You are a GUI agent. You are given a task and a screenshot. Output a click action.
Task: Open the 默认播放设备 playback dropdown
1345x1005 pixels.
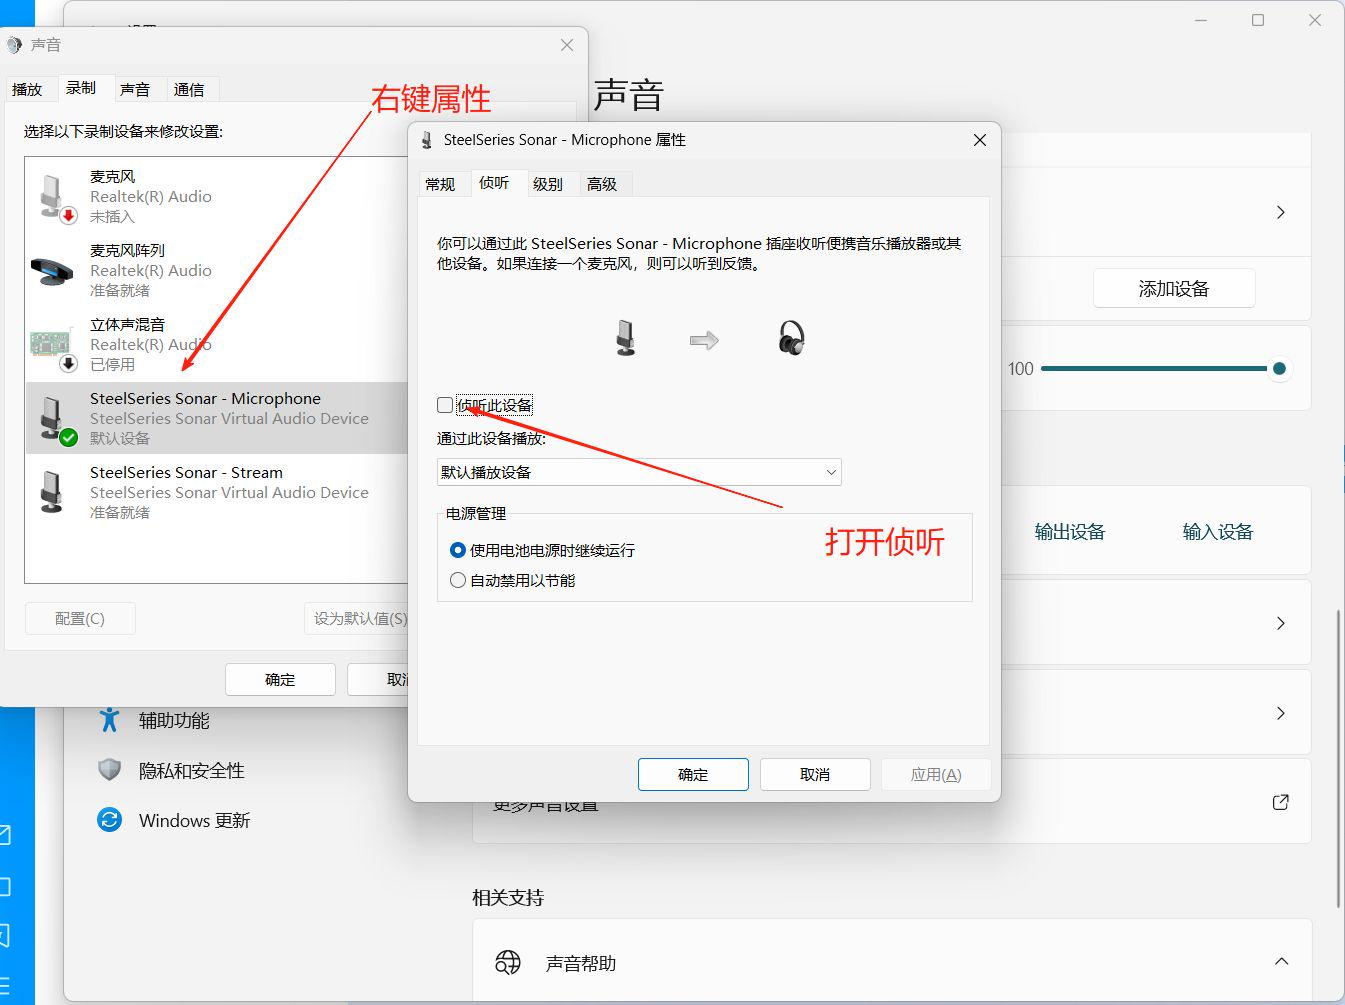point(639,472)
